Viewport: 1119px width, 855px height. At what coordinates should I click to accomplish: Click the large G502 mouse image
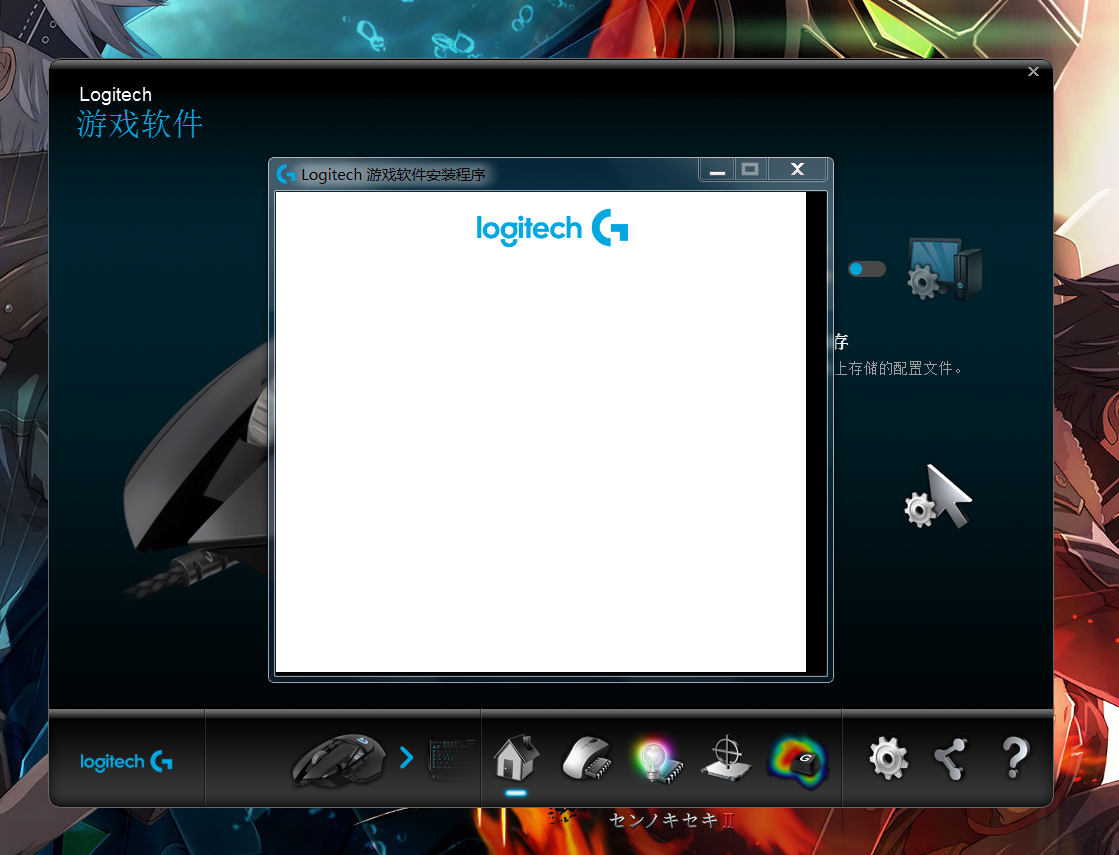point(198,471)
